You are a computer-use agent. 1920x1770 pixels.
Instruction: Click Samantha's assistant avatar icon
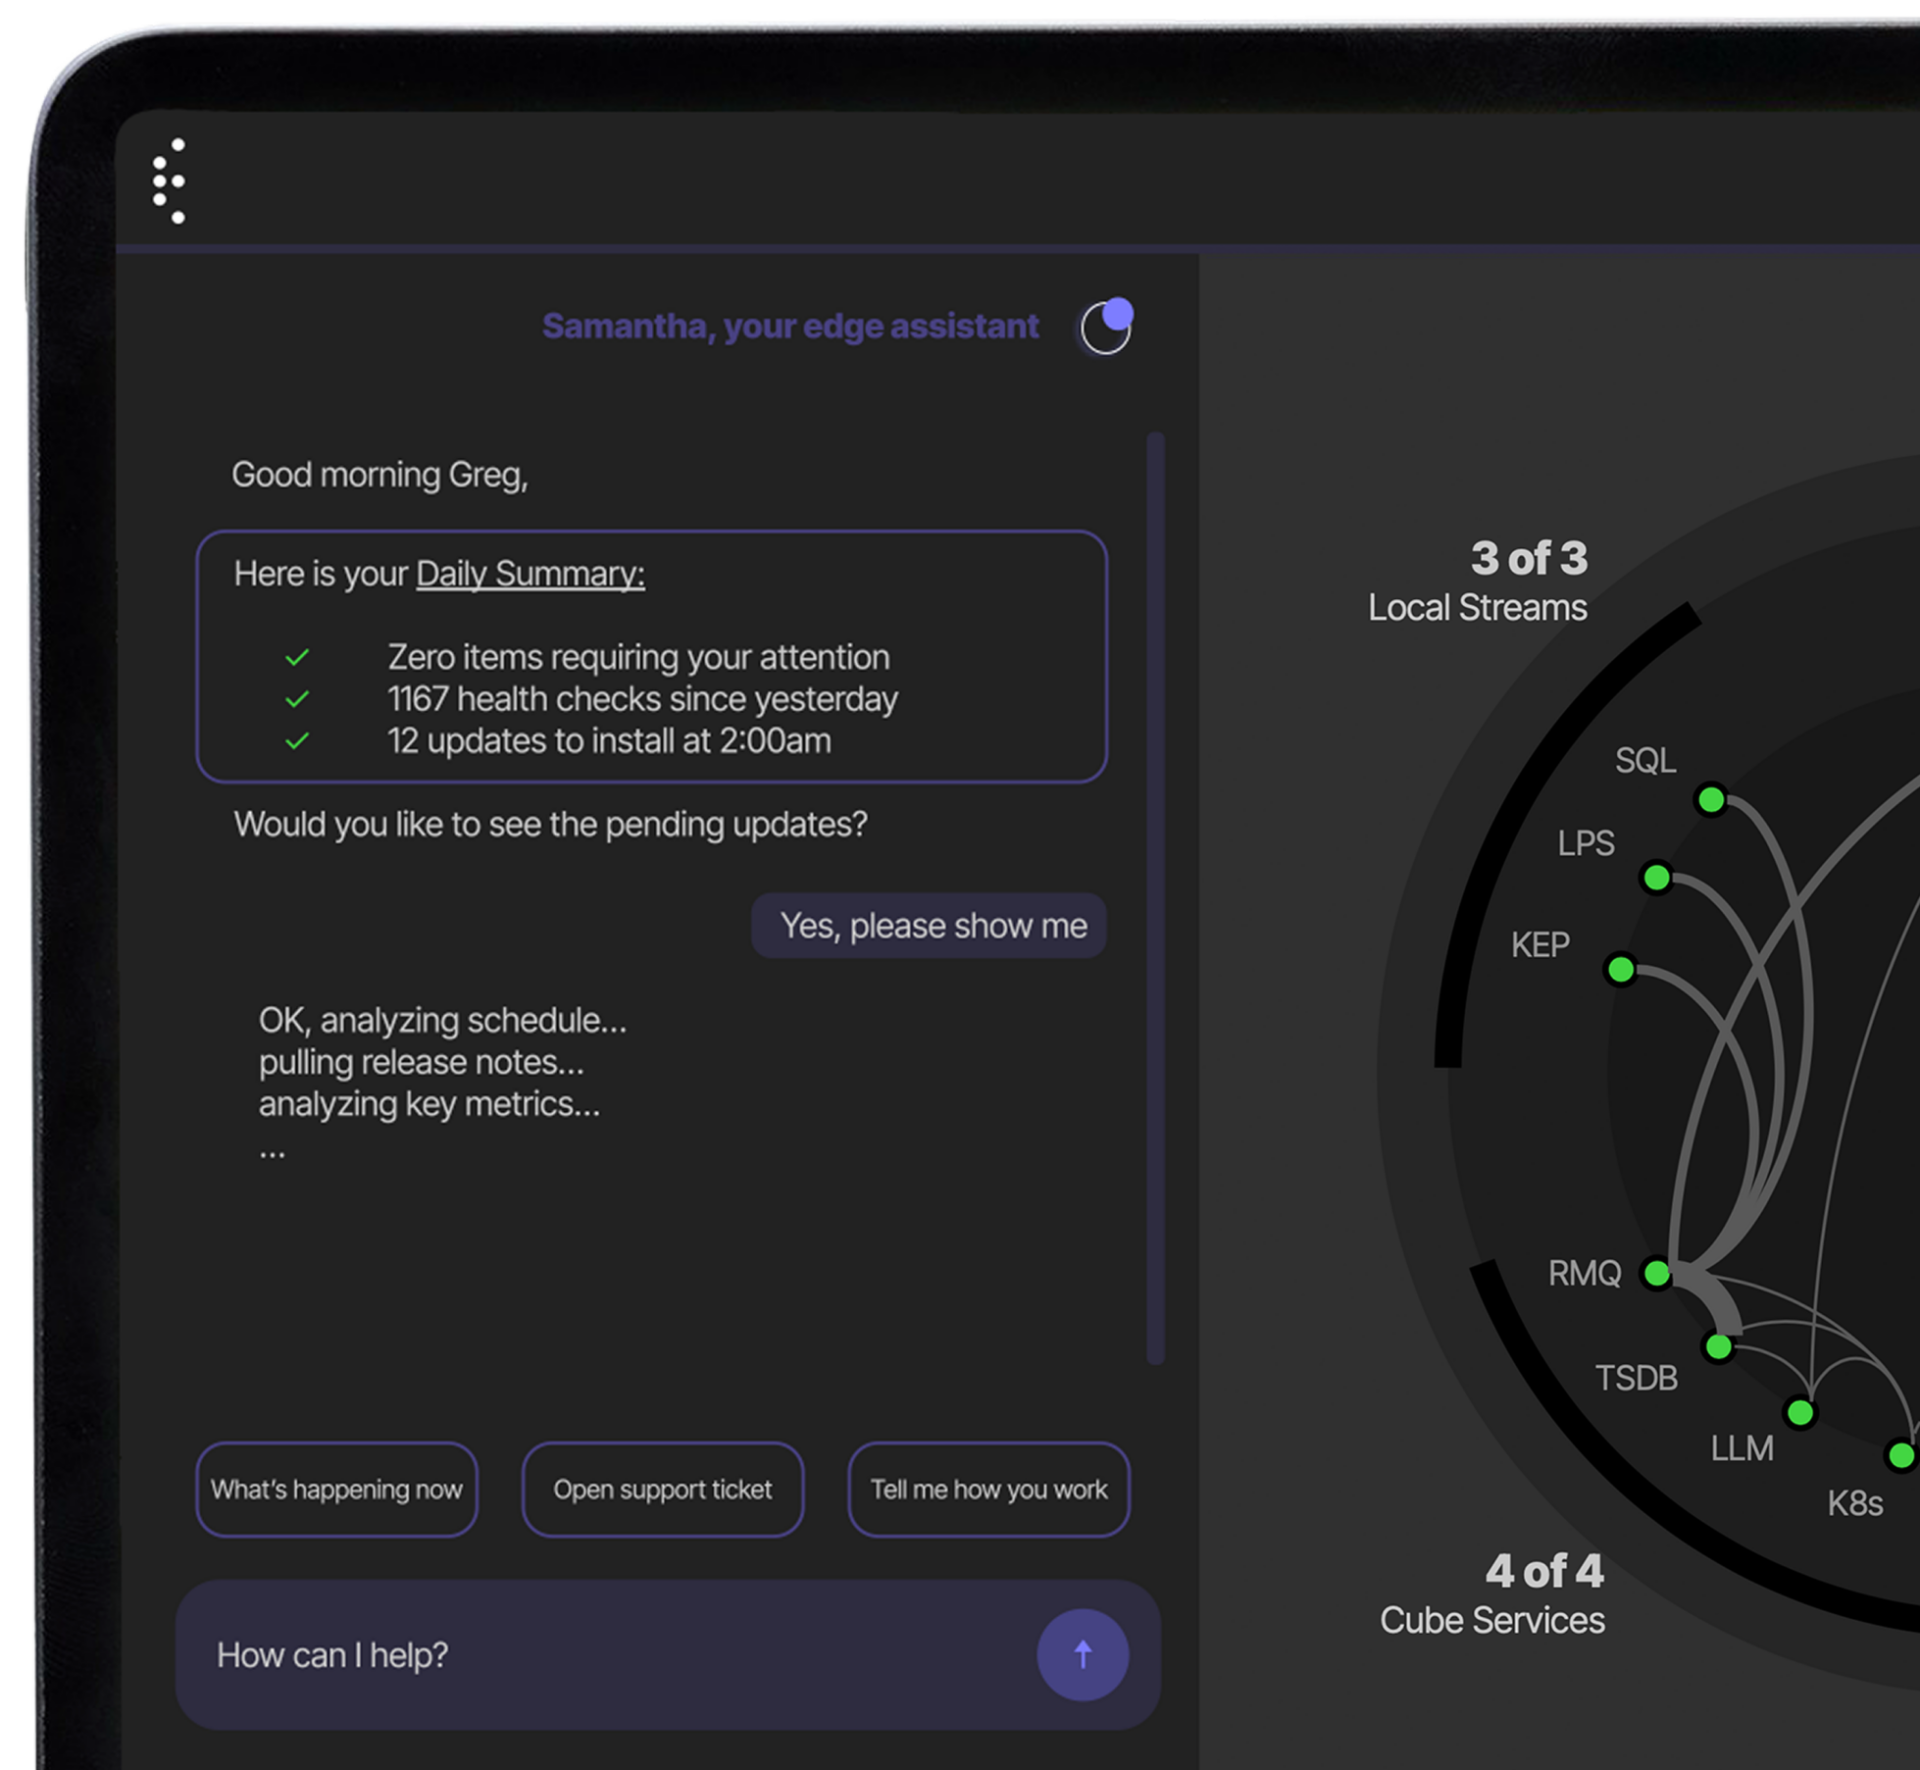(1106, 326)
